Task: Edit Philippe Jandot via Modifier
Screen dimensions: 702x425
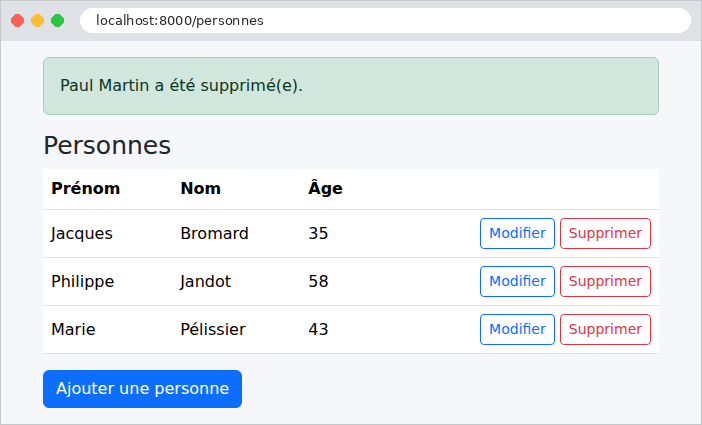Action: coord(517,281)
